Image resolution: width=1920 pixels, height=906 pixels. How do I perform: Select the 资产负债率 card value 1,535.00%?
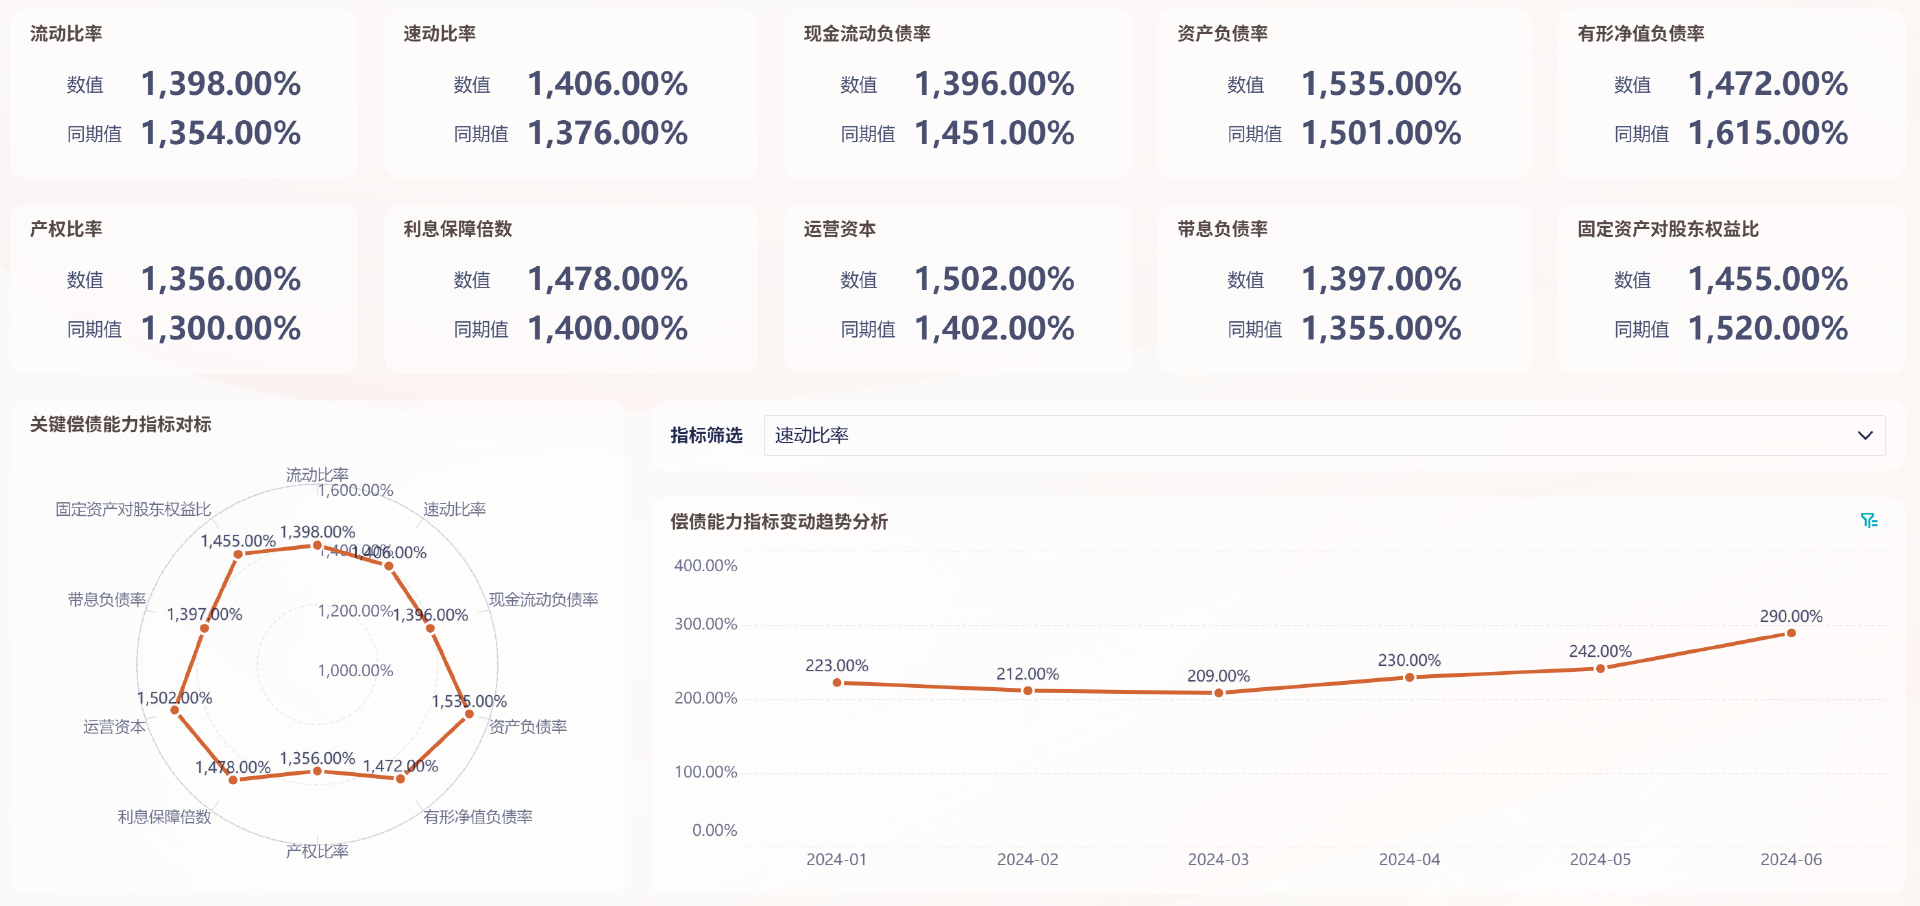point(1380,85)
